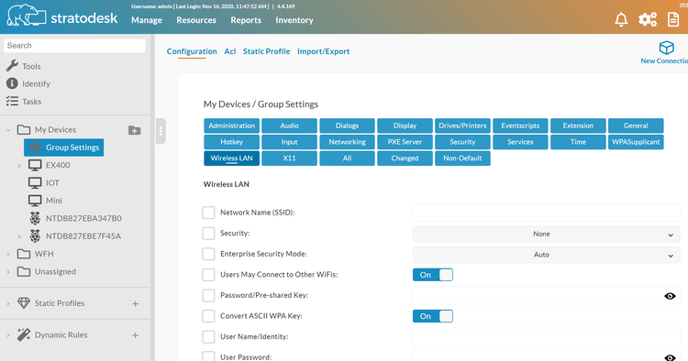Add a dynamic rule with plus icon
The width and height of the screenshot is (688, 361).
[135, 335]
